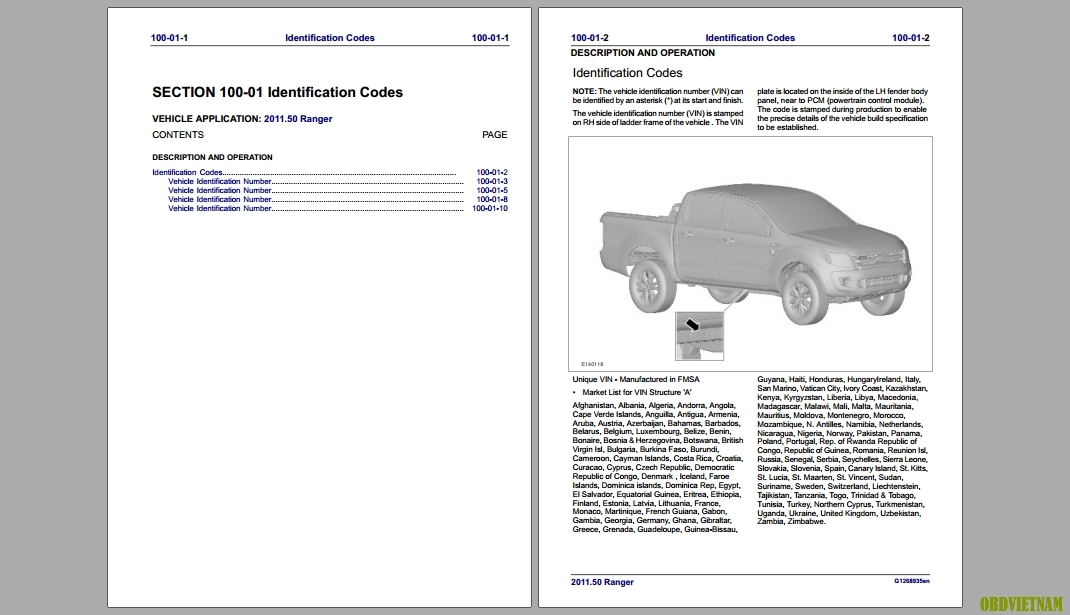This screenshot has height=615, width=1070.
Task: Click the VEHICLE APPLICATION label
Action: (206, 119)
